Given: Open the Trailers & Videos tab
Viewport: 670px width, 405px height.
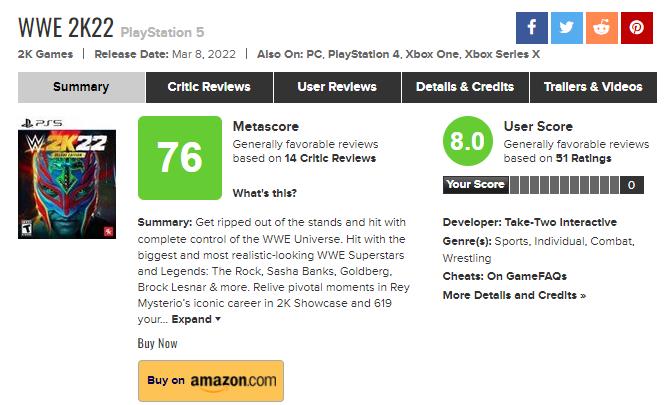Looking at the screenshot, I should tap(593, 87).
